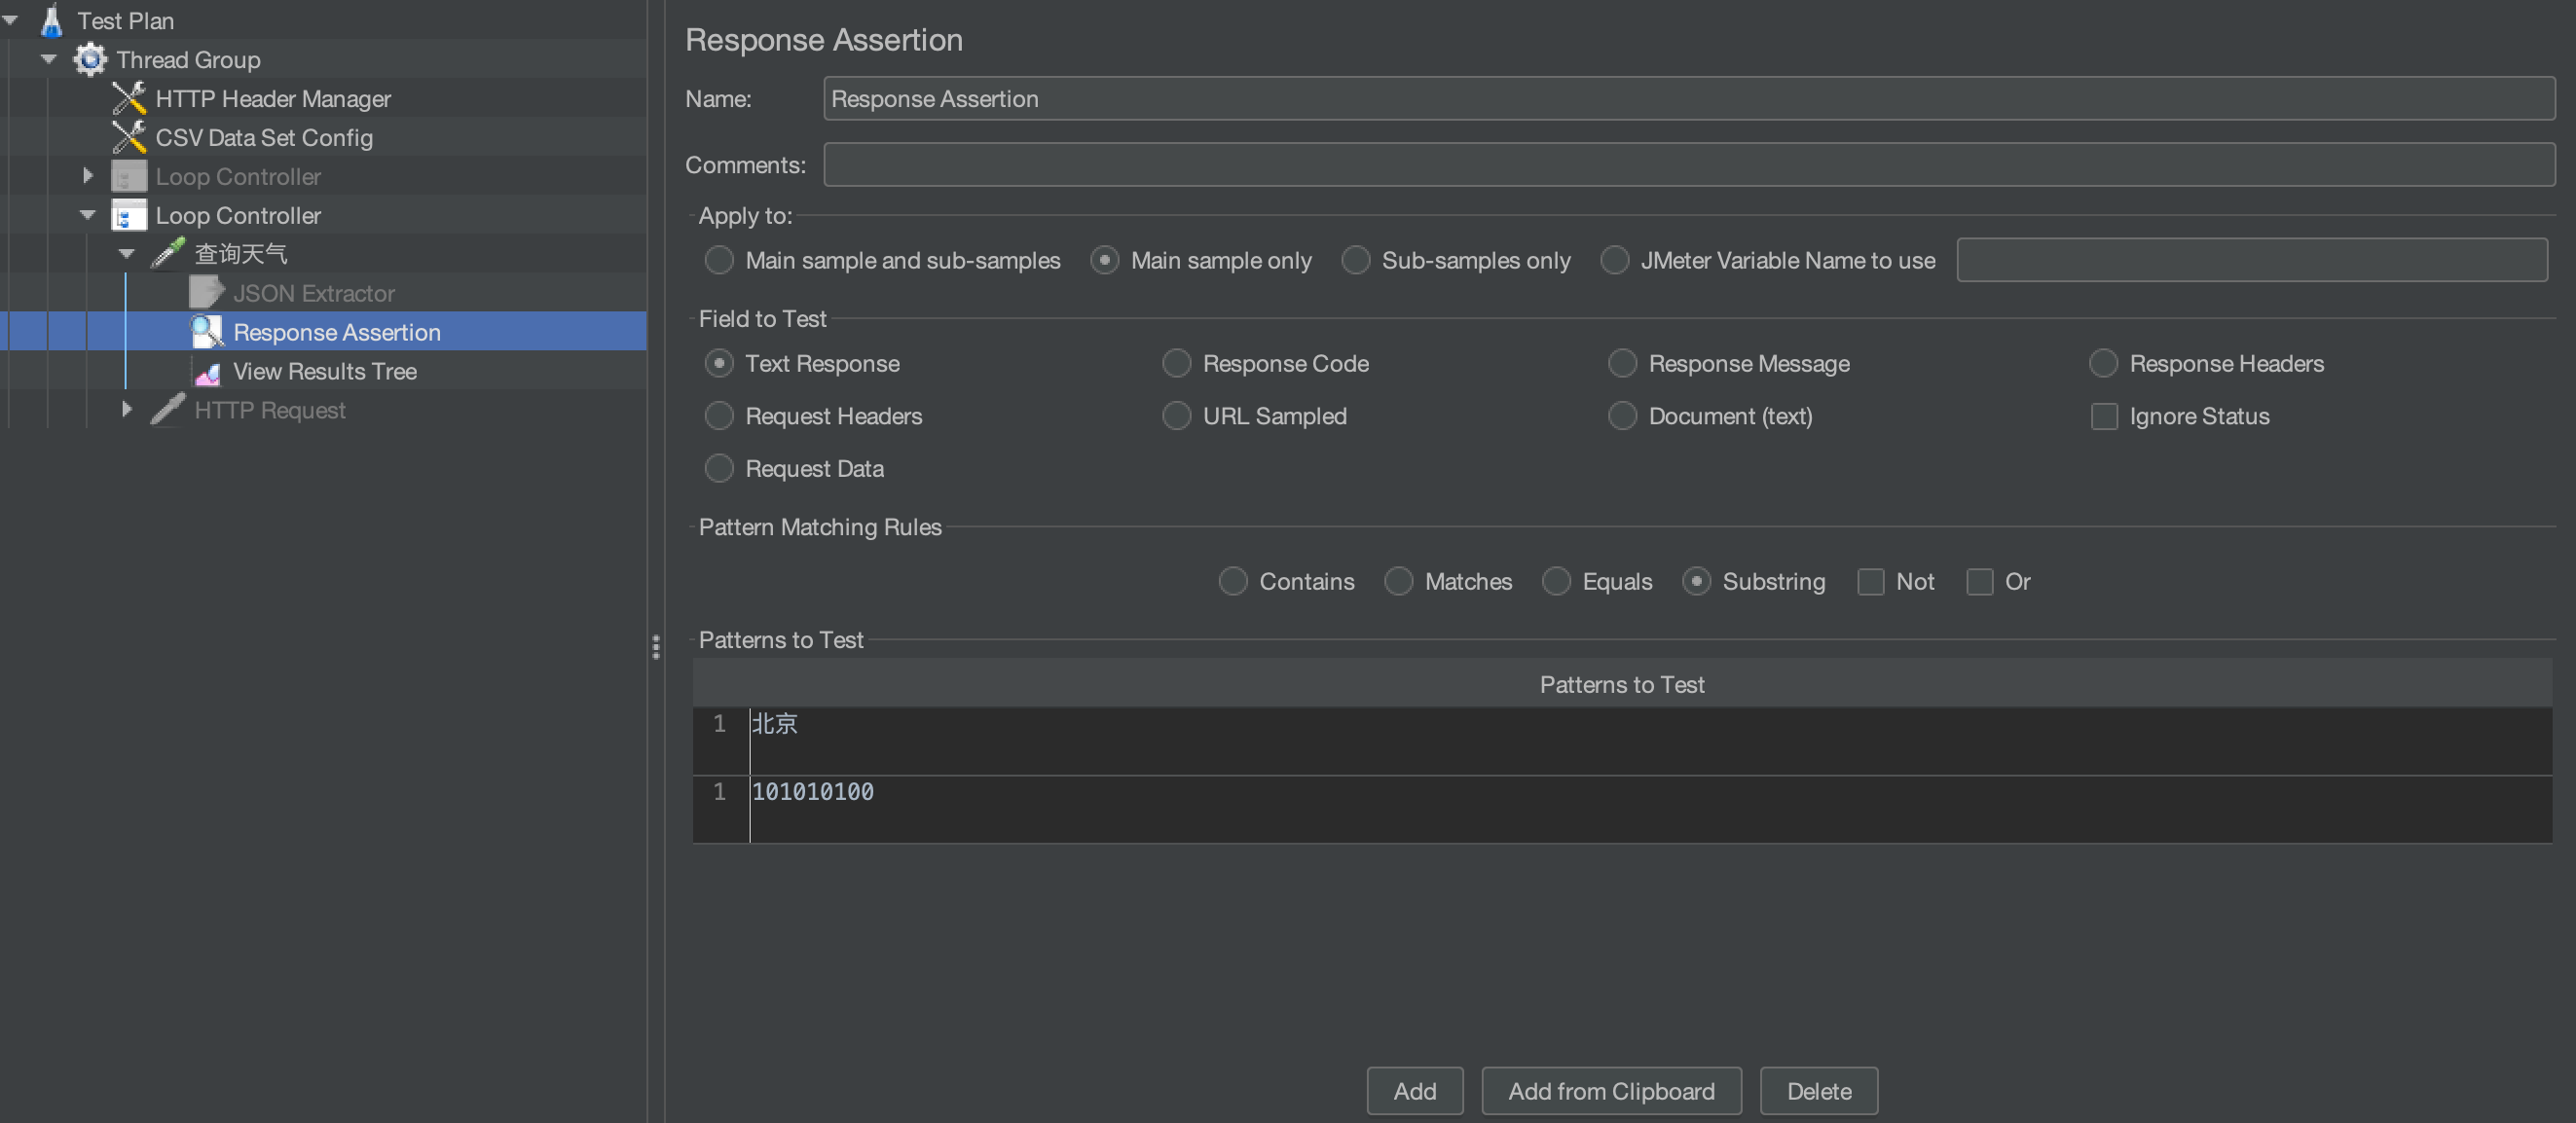Click the Delete pattern button
The height and width of the screenshot is (1123, 2576).
click(1819, 1091)
